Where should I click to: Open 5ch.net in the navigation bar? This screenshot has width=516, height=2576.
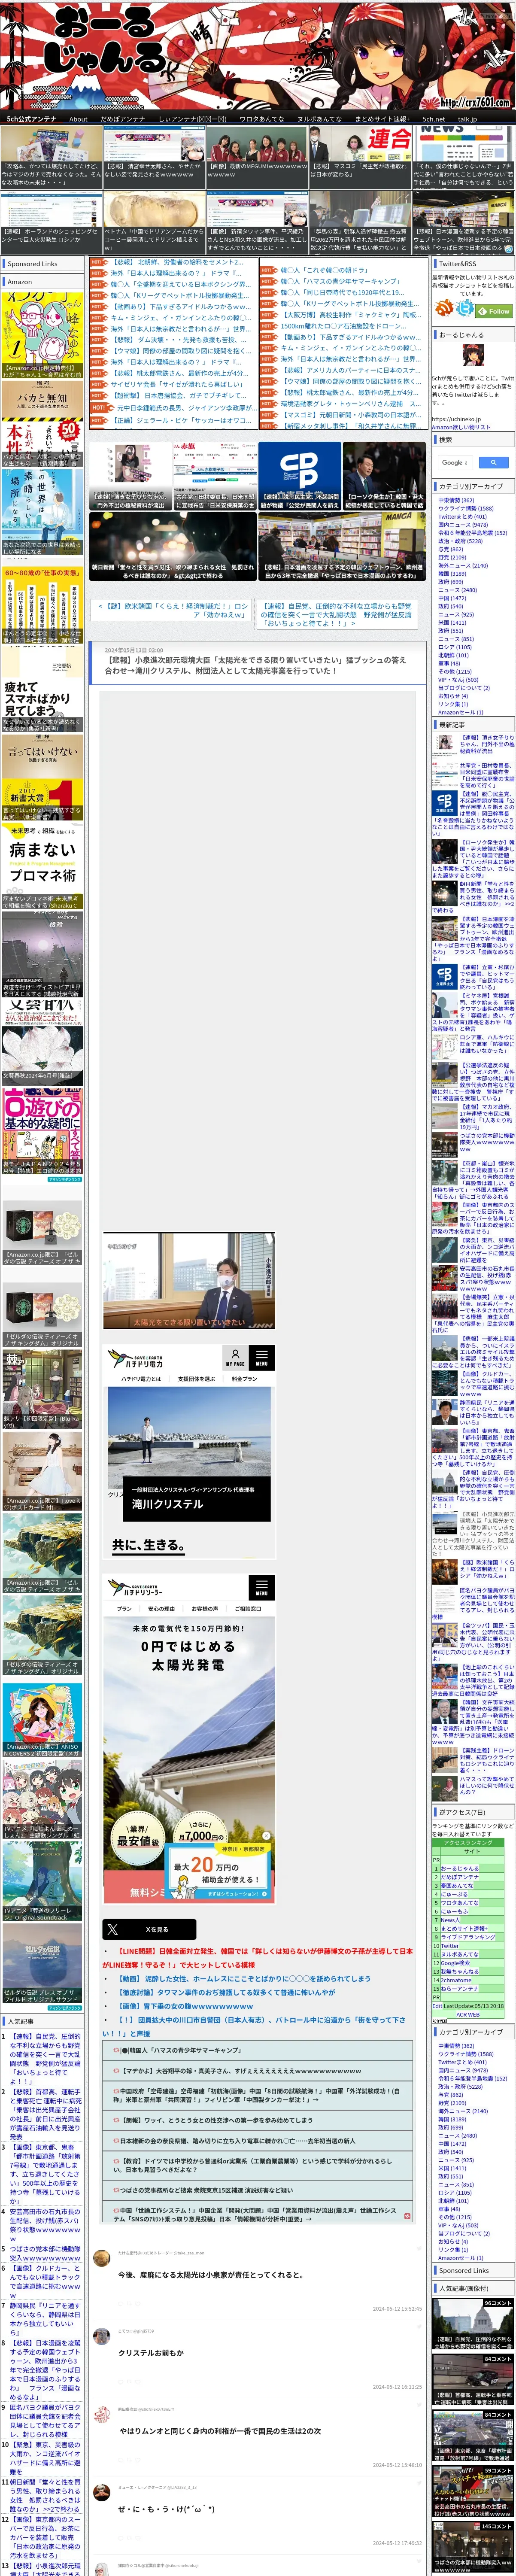pos(433,118)
